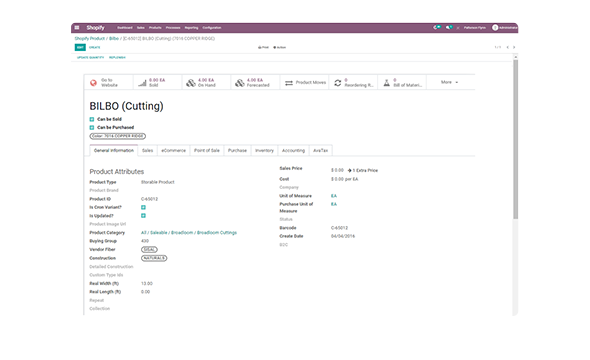Viewport: 590px width, 360px height.
Task: Open the Action dropdown
Action: coord(280,47)
